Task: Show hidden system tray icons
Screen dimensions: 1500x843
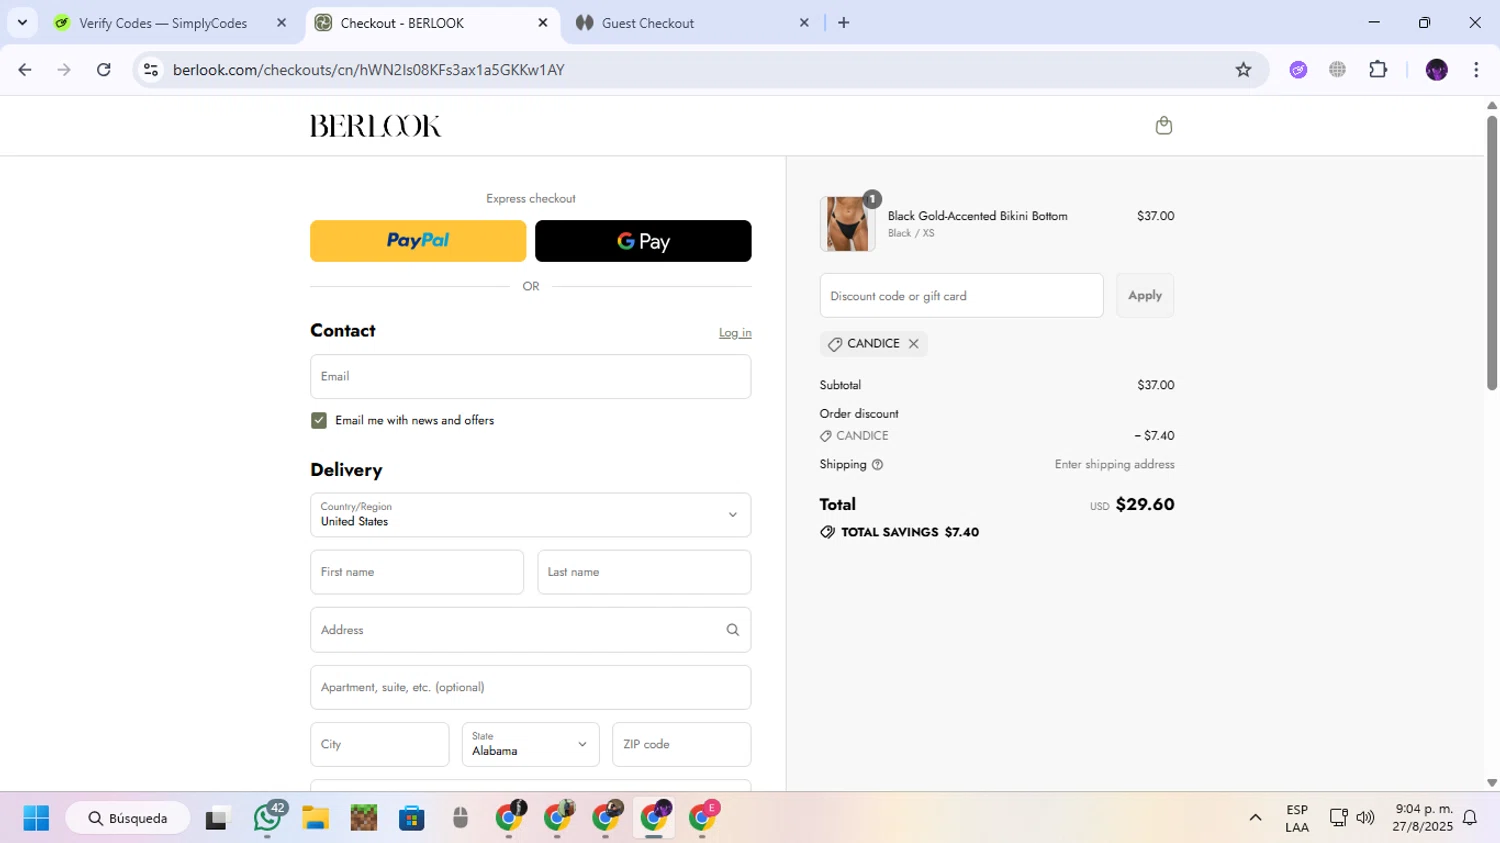Action: point(1255,819)
